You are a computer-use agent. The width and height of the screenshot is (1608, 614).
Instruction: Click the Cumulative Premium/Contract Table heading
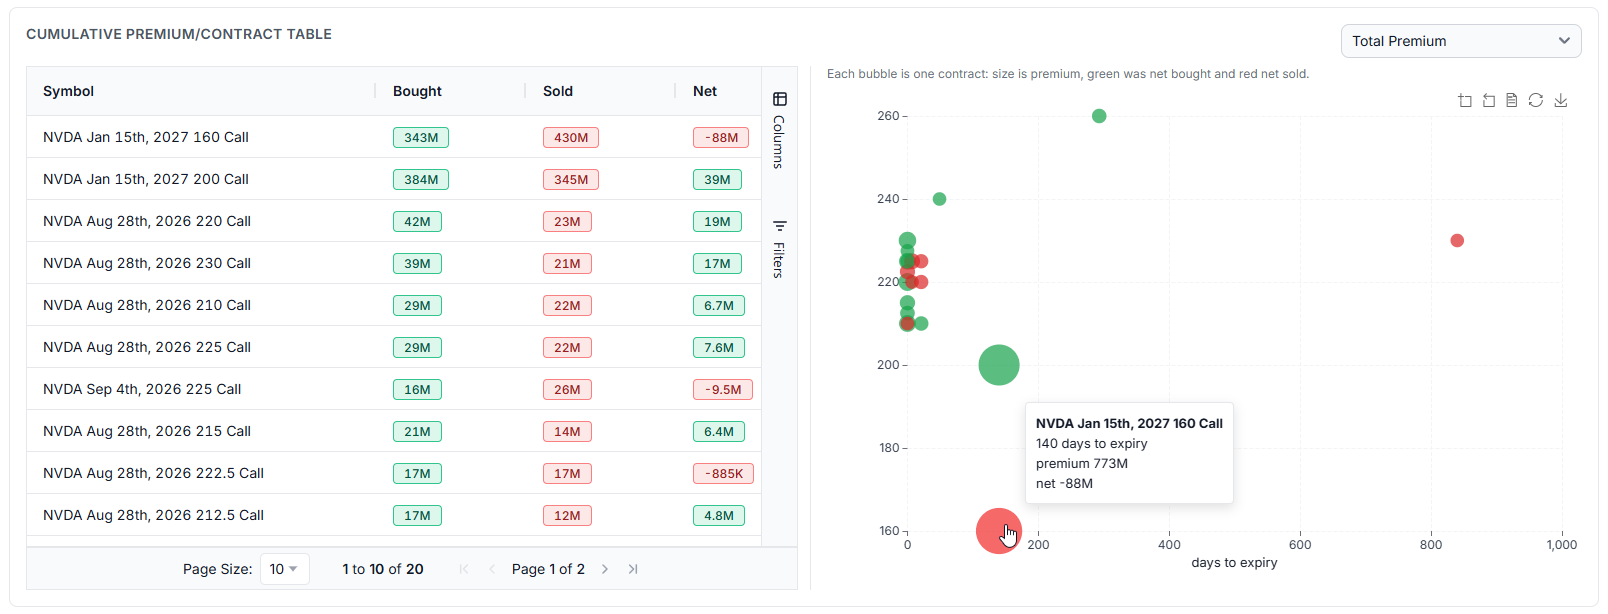(179, 34)
